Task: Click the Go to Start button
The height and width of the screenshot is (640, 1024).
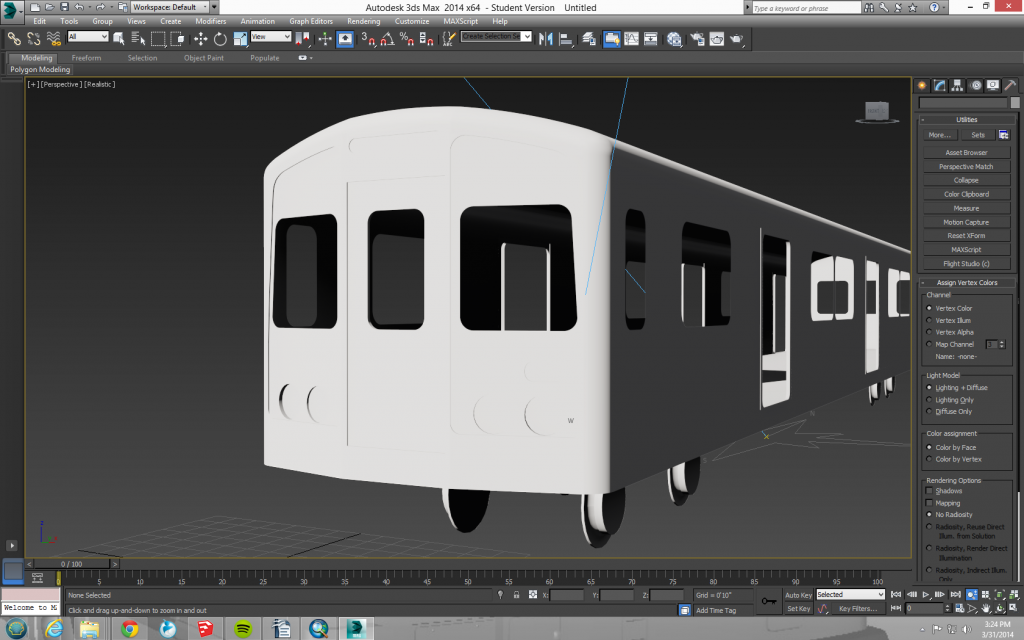Action: [x=896, y=595]
